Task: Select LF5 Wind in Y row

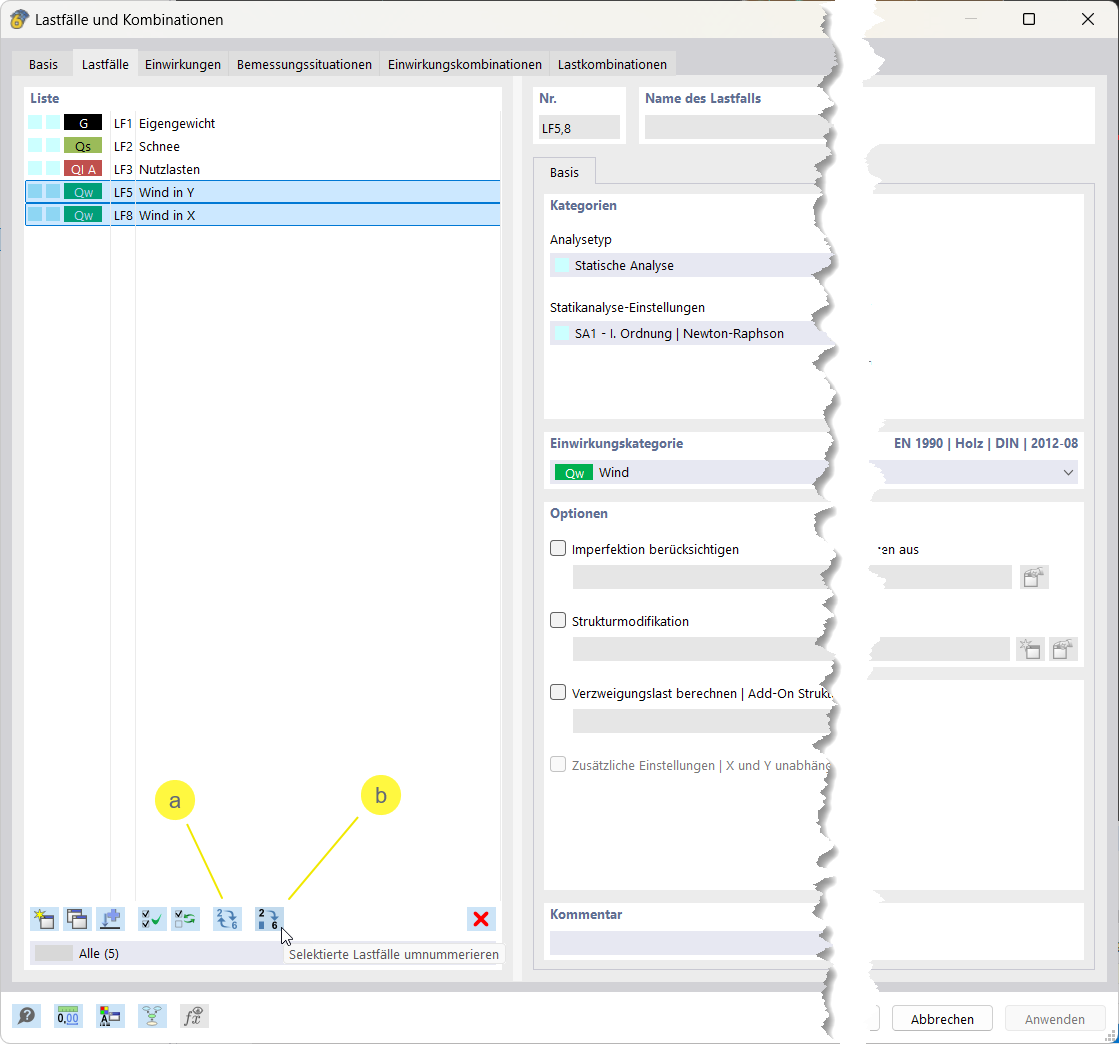Action: 263,191
